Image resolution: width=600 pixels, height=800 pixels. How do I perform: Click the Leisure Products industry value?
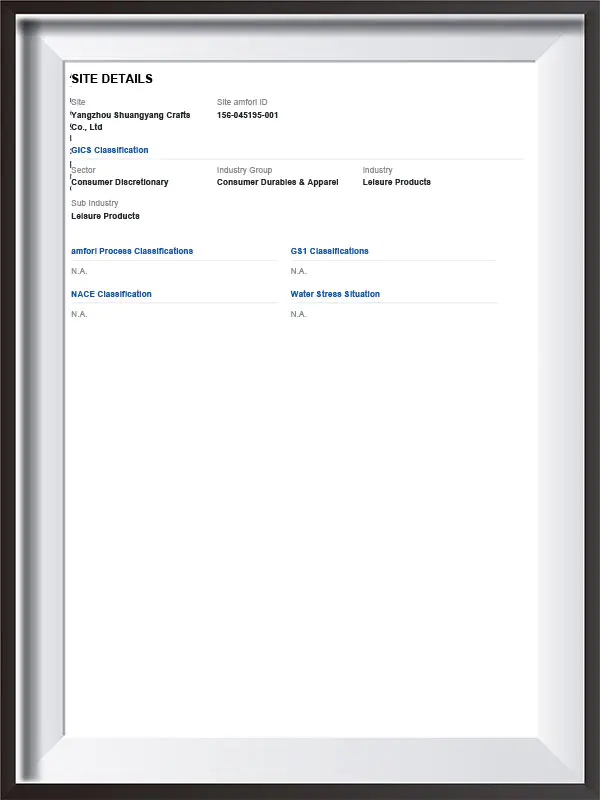click(x=396, y=182)
